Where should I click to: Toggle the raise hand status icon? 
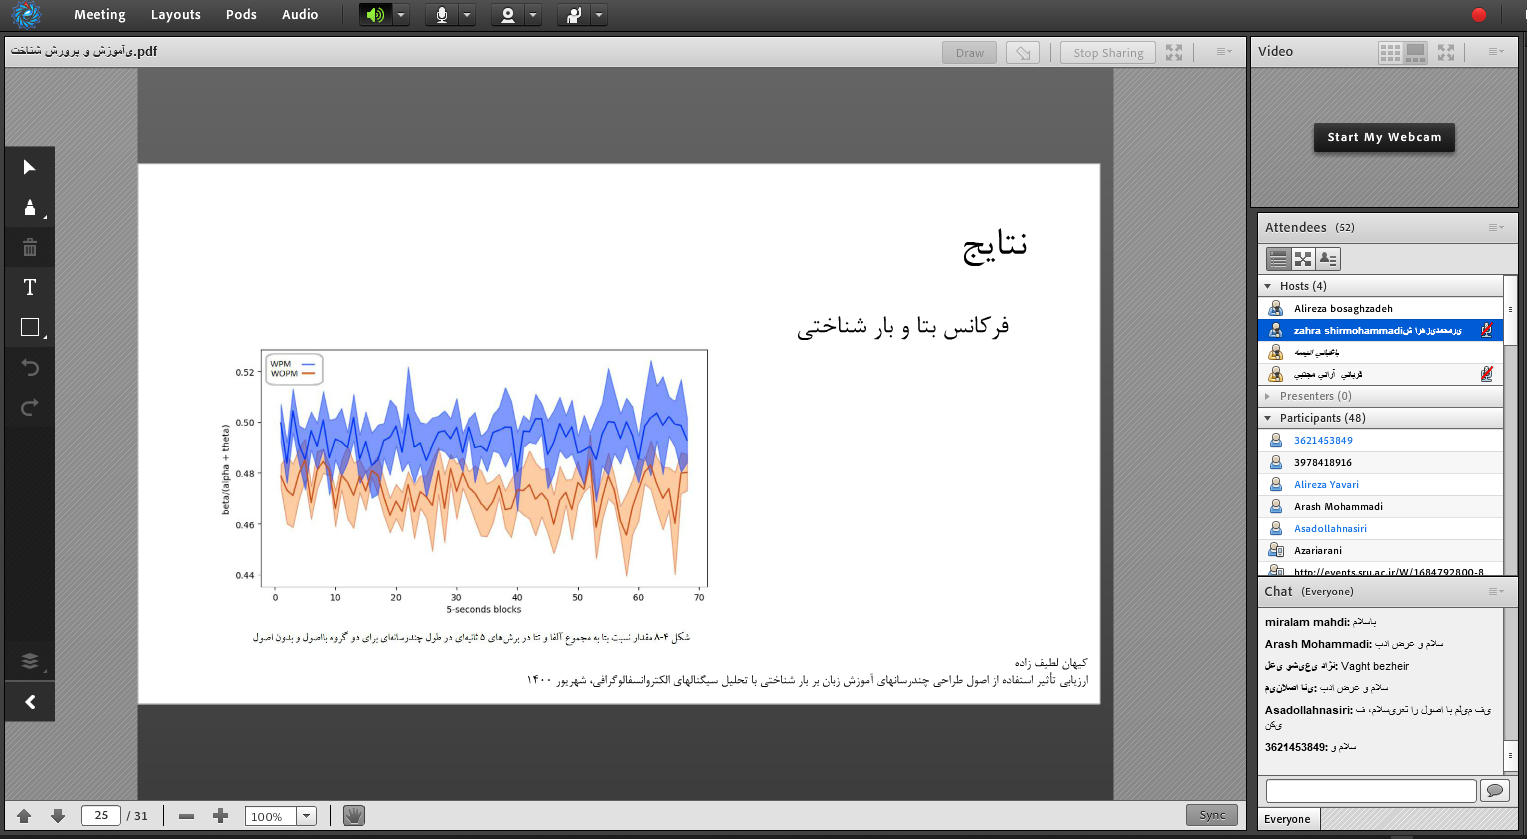click(574, 15)
